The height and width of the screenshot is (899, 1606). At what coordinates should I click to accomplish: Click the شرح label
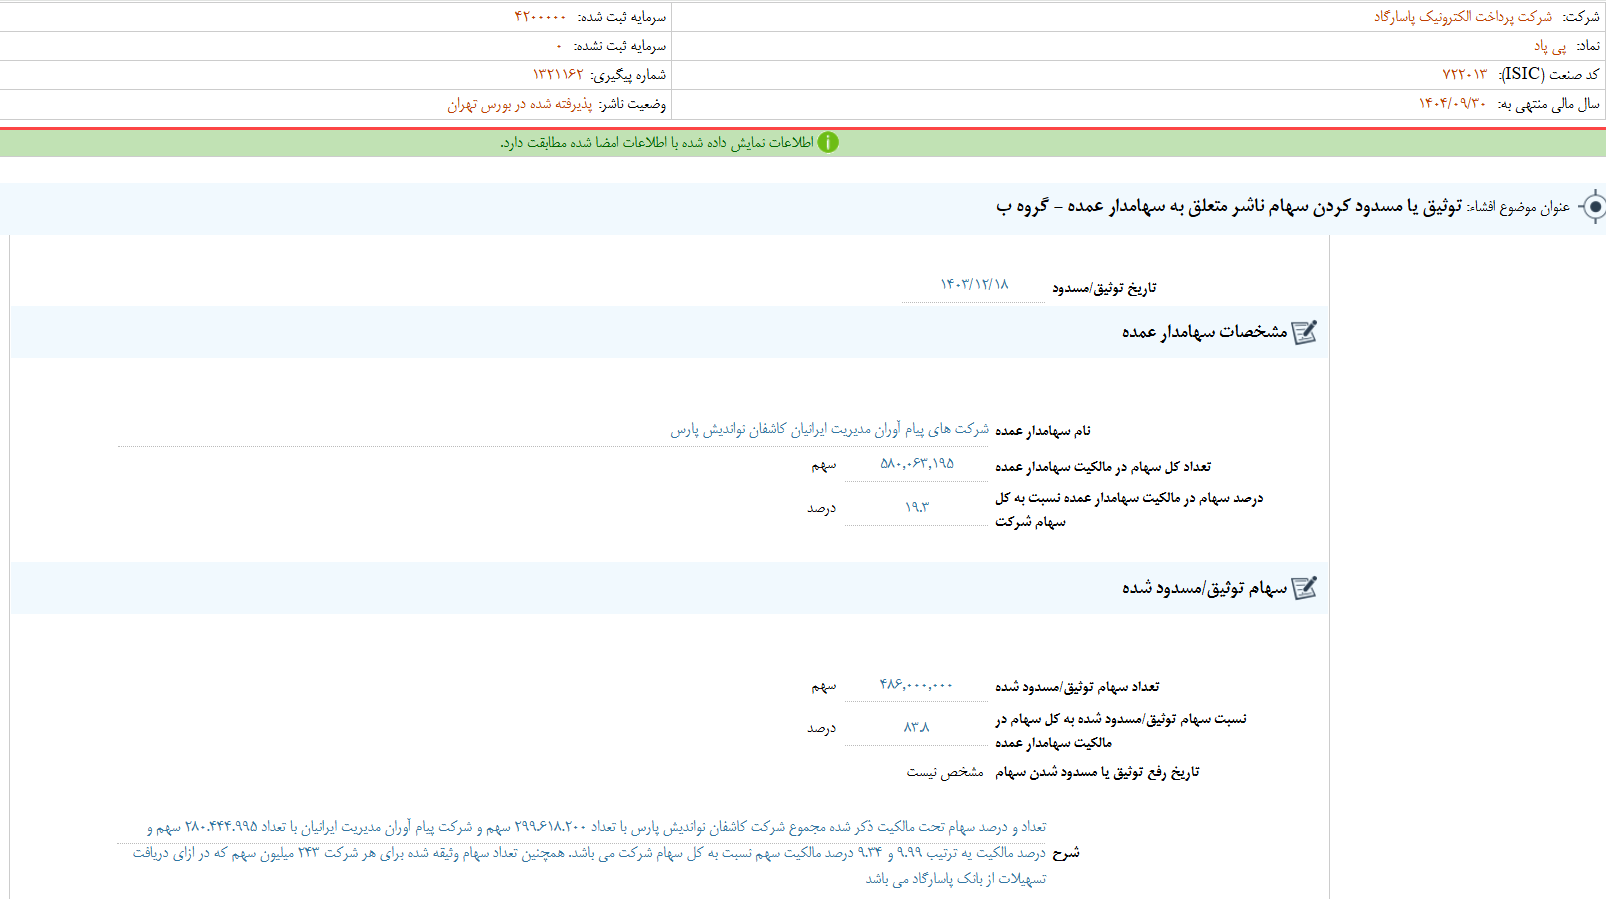(1066, 853)
